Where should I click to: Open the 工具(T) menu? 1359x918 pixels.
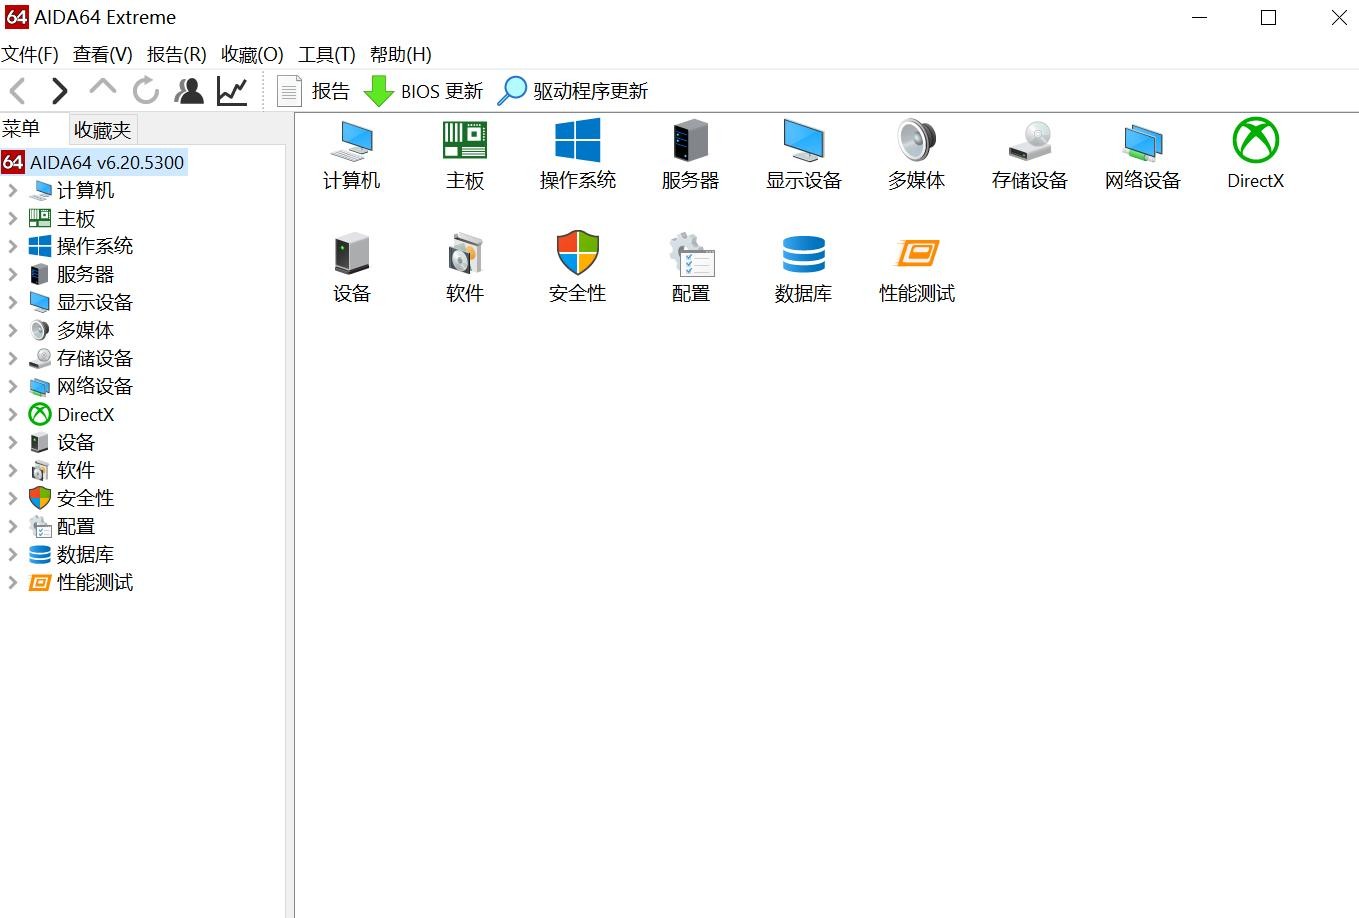click(326, 54)
